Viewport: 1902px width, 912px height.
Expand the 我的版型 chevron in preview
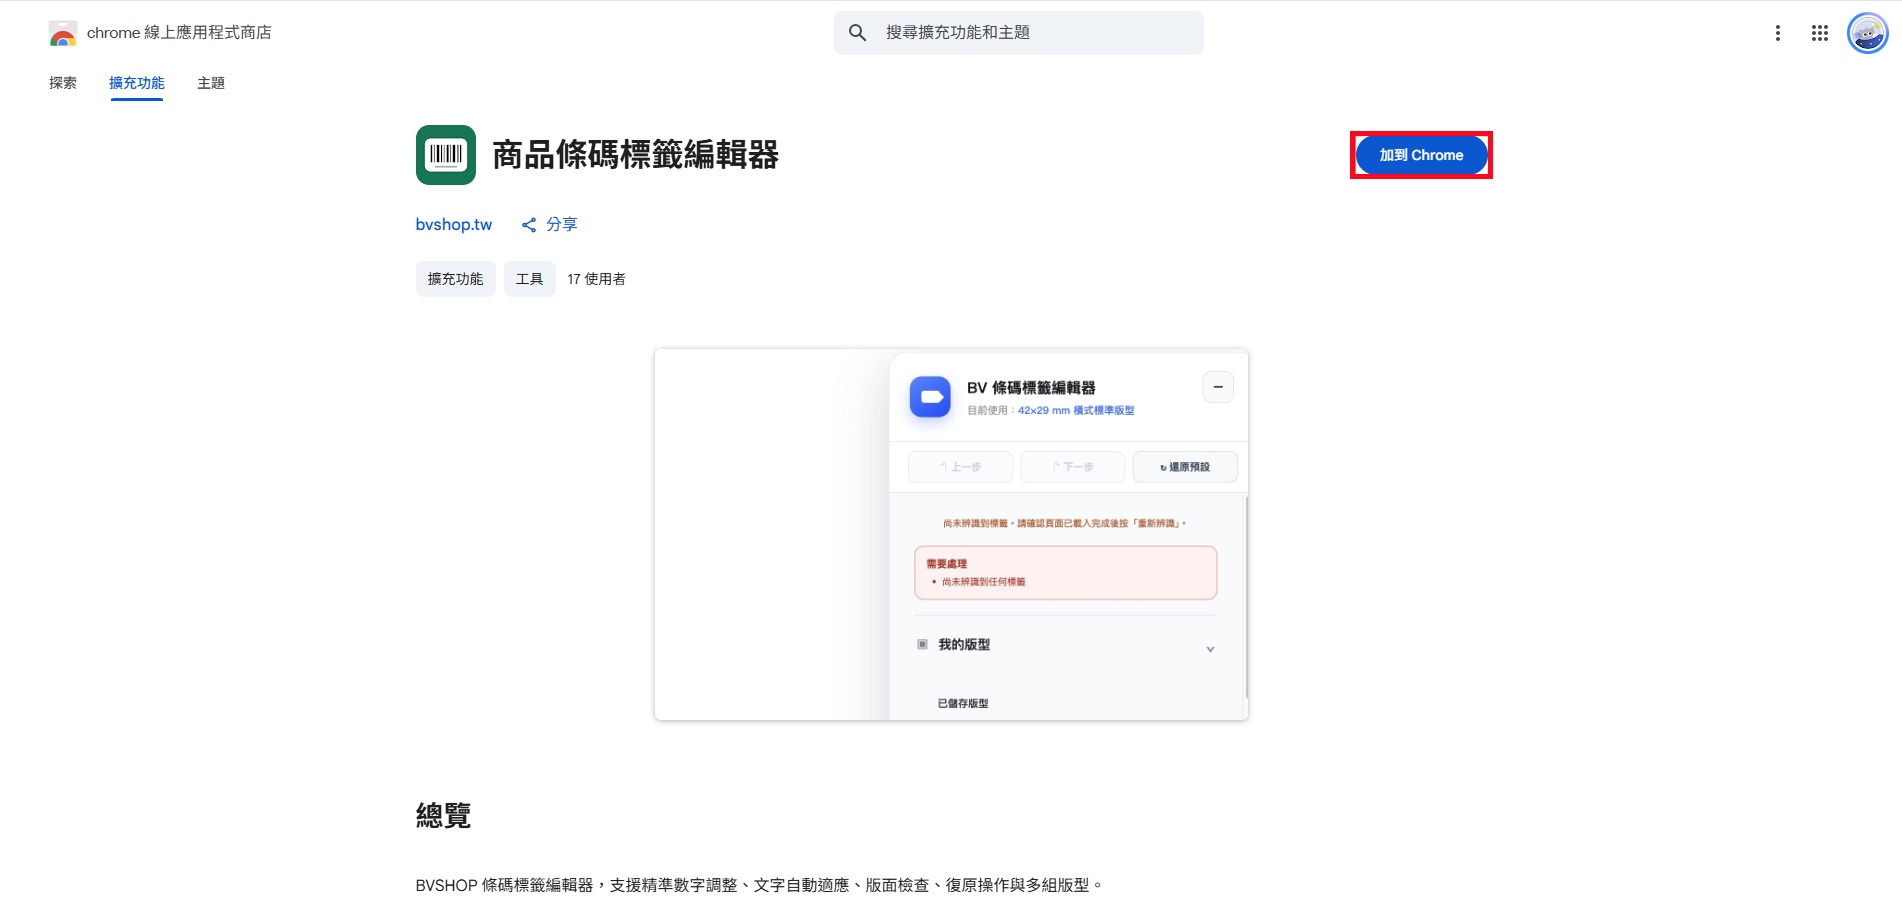tap(1210, 649)
